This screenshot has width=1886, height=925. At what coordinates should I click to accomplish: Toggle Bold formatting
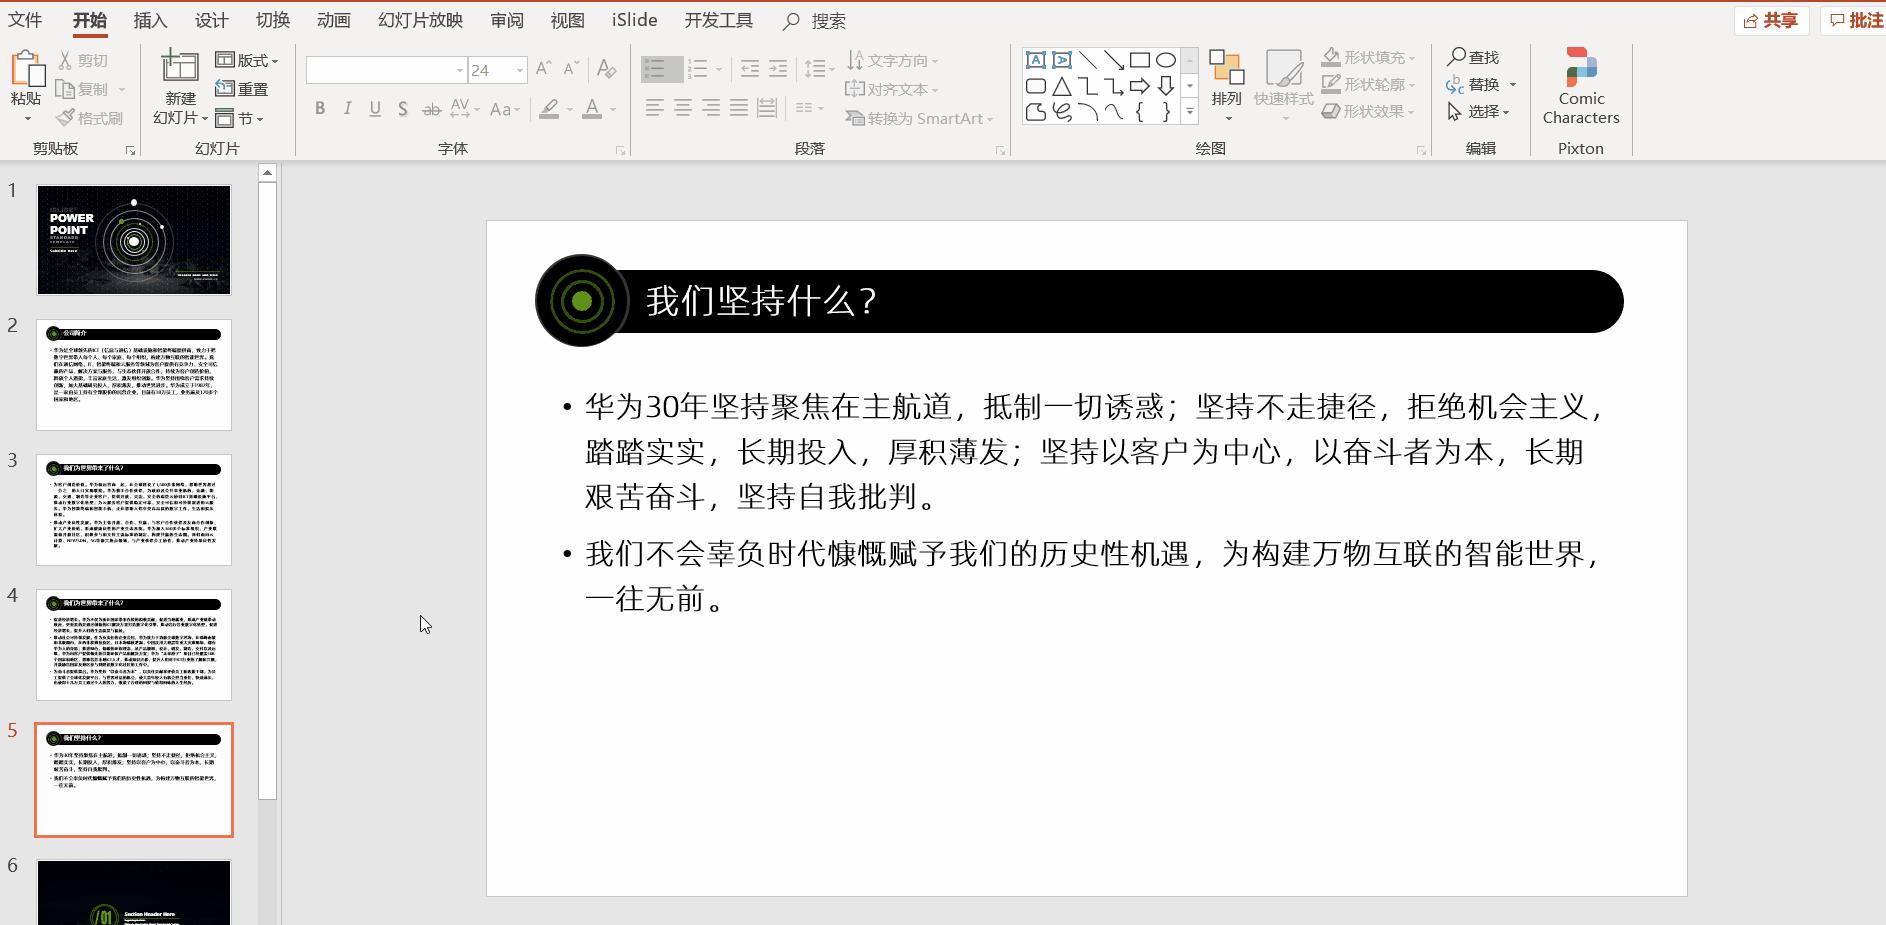[320, 108]
